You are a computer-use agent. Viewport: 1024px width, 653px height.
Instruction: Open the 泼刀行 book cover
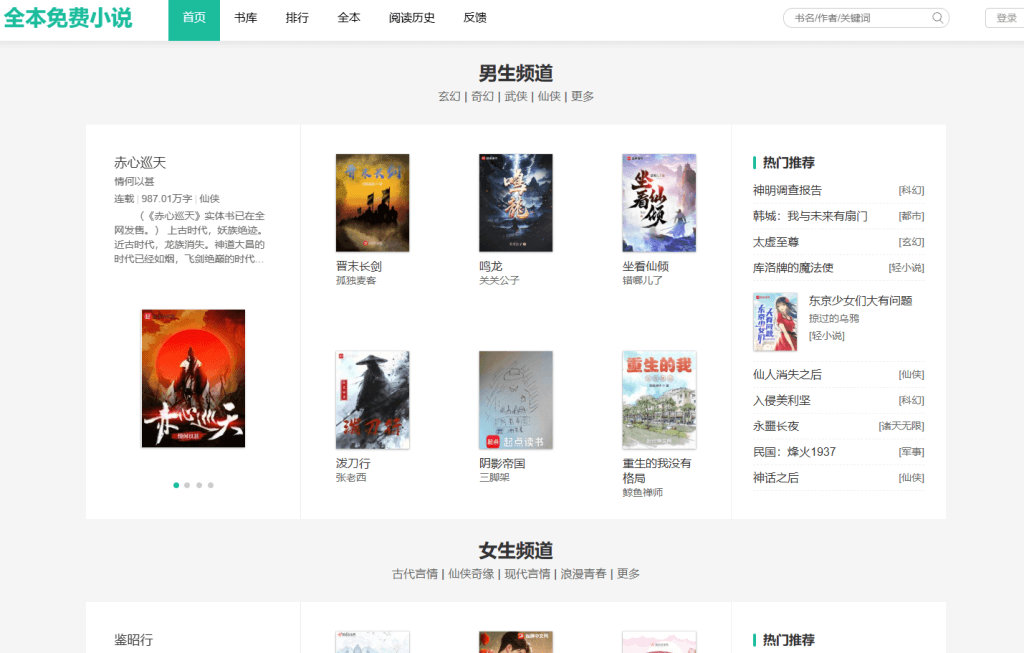click(x=372, y=400)
